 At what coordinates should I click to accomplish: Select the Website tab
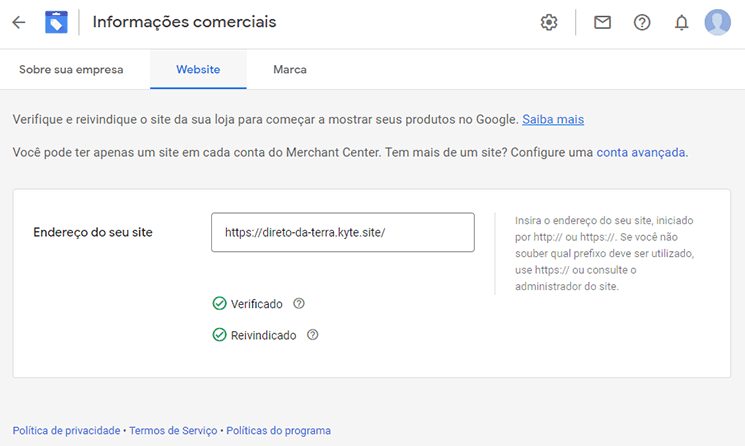[198, 69]
